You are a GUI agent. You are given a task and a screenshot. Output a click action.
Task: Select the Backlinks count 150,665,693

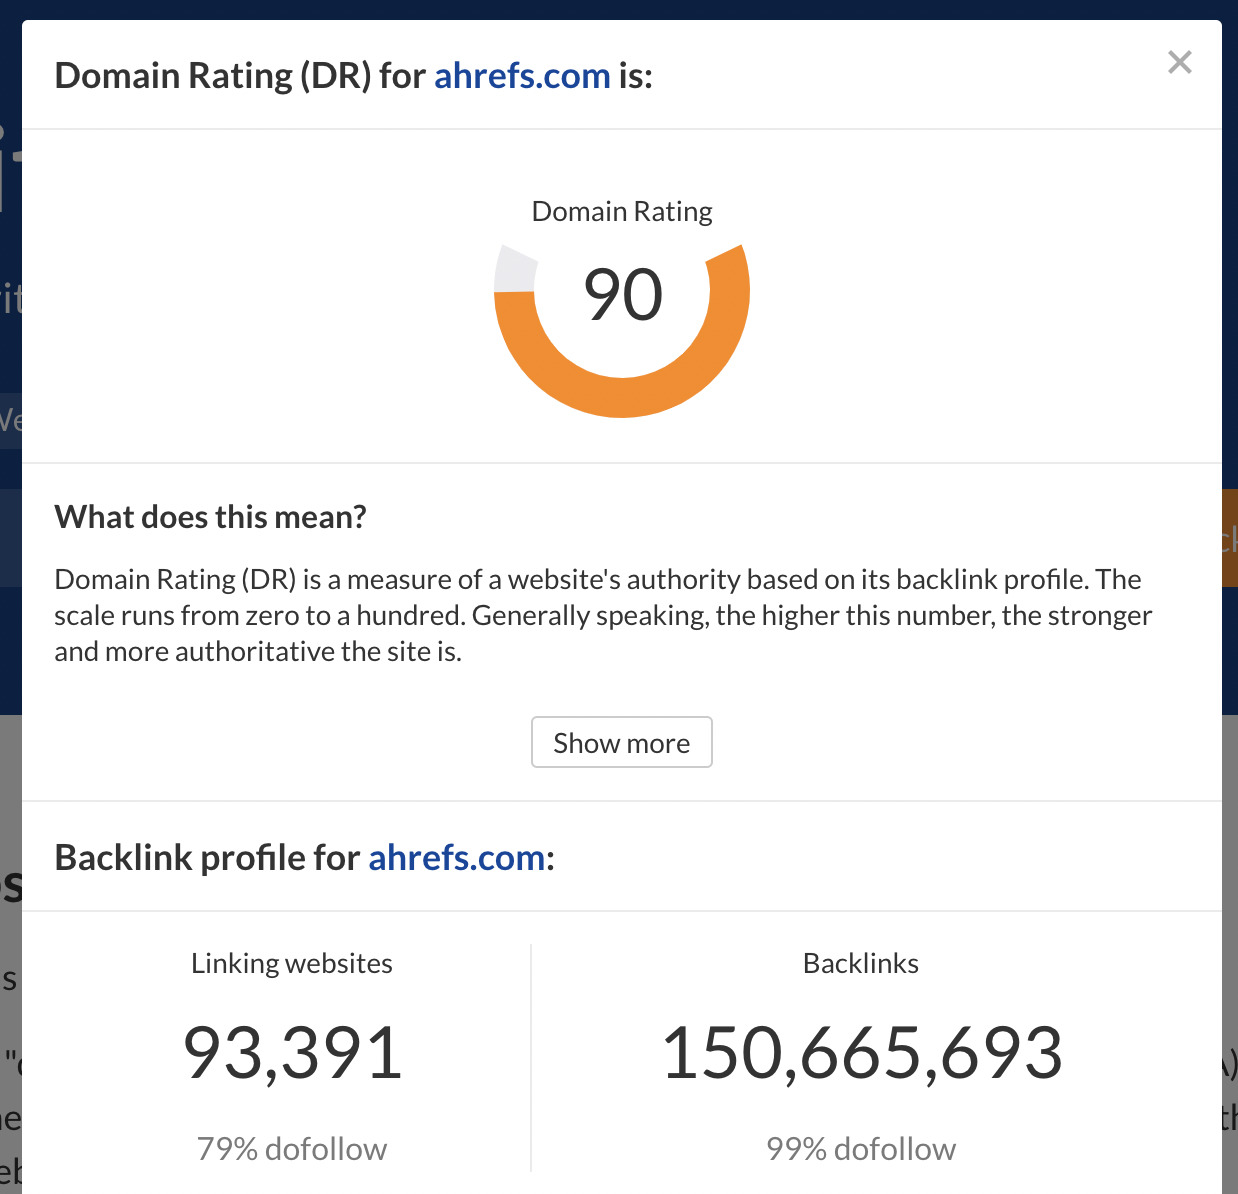click(862, 1051)
